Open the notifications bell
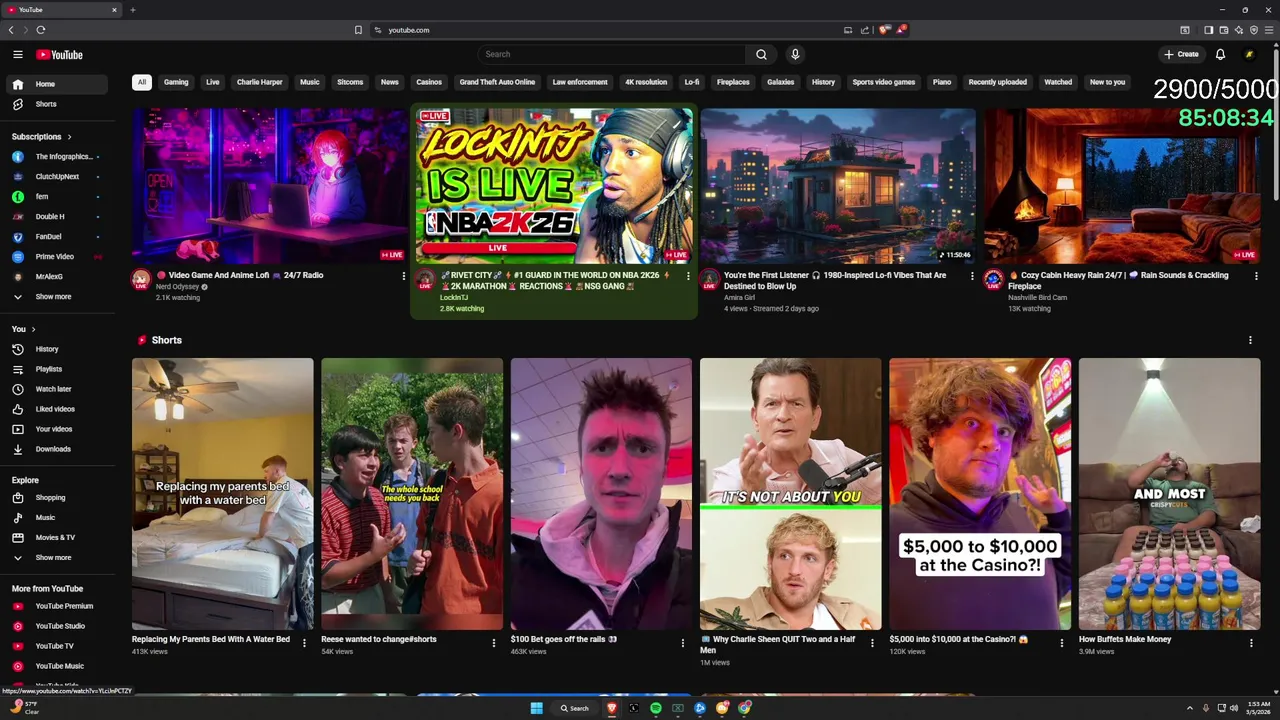 point(1220,54)
